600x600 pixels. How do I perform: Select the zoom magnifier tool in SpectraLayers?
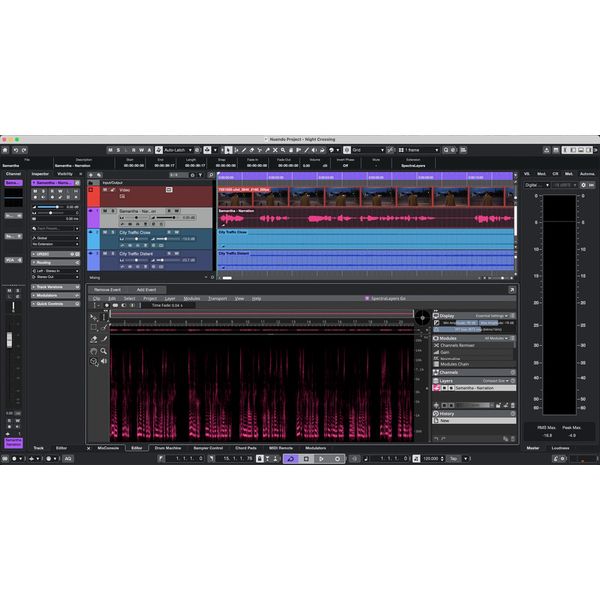104,351
